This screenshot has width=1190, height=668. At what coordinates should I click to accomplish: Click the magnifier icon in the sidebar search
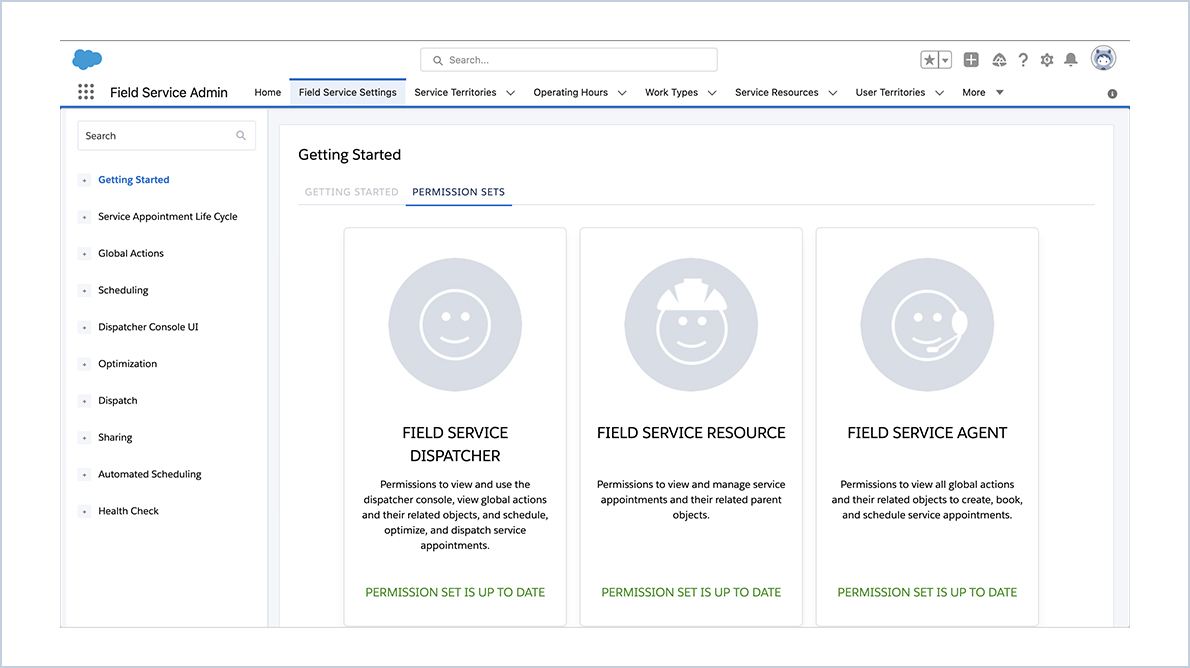pyautogui.click(x=240, y=135)
